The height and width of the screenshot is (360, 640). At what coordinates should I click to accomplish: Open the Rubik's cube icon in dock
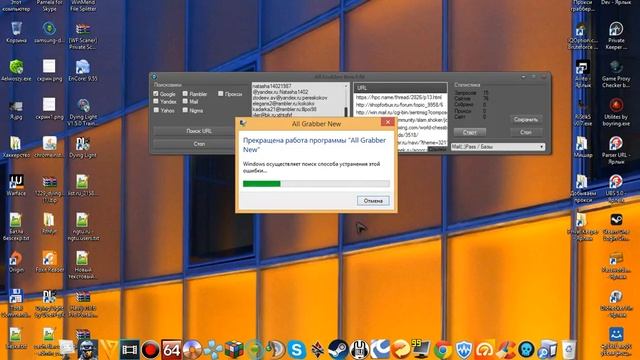[x=234, y=350]
